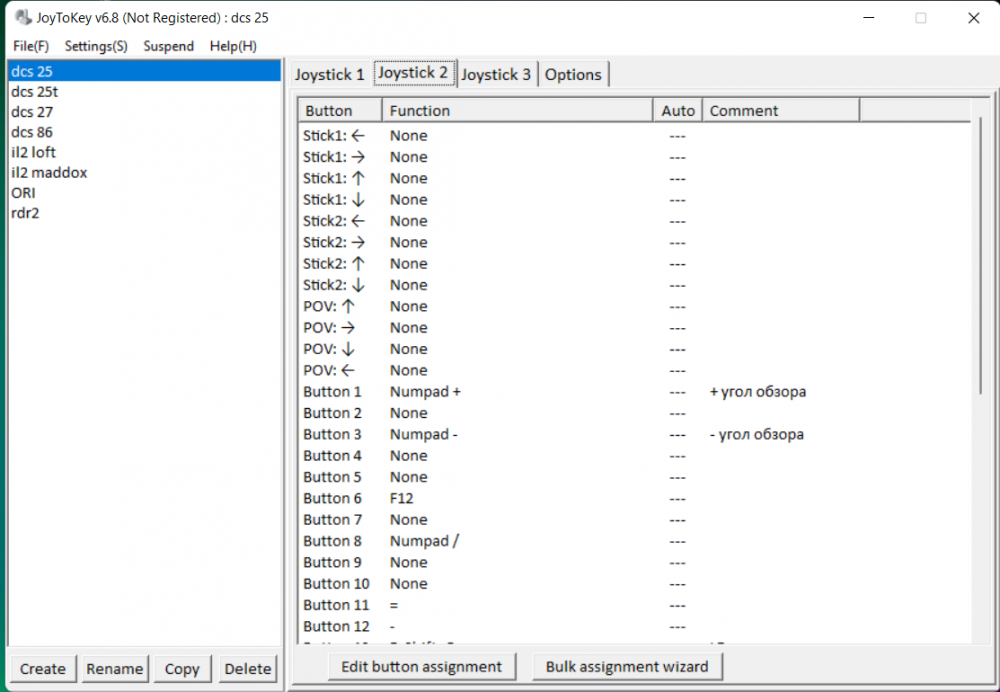Click the JoyToKey app icon in title bar

pyautogui.click(x=22, y=18)
